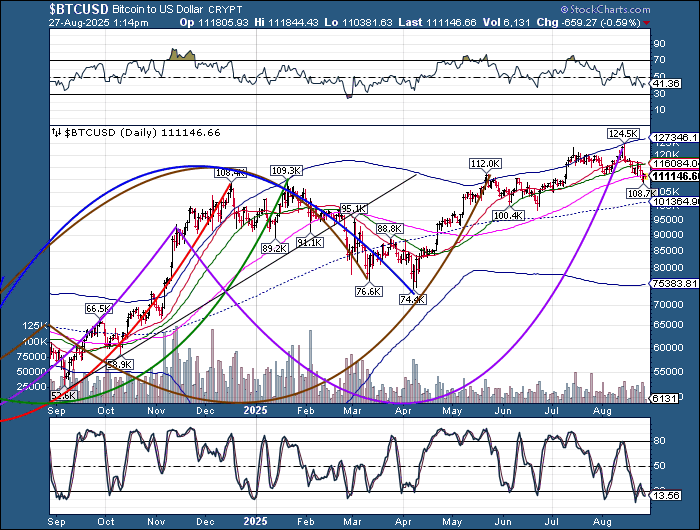
Task: Select the 74.4K low price label
Action: [x=413, y=299]
